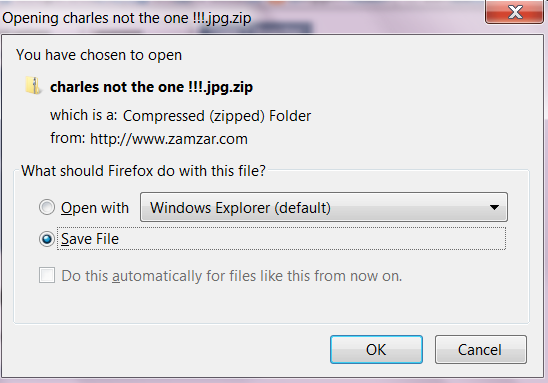The image size is (548, 383).
Task: Open the application chooser combo box
Action: (324, 207)
